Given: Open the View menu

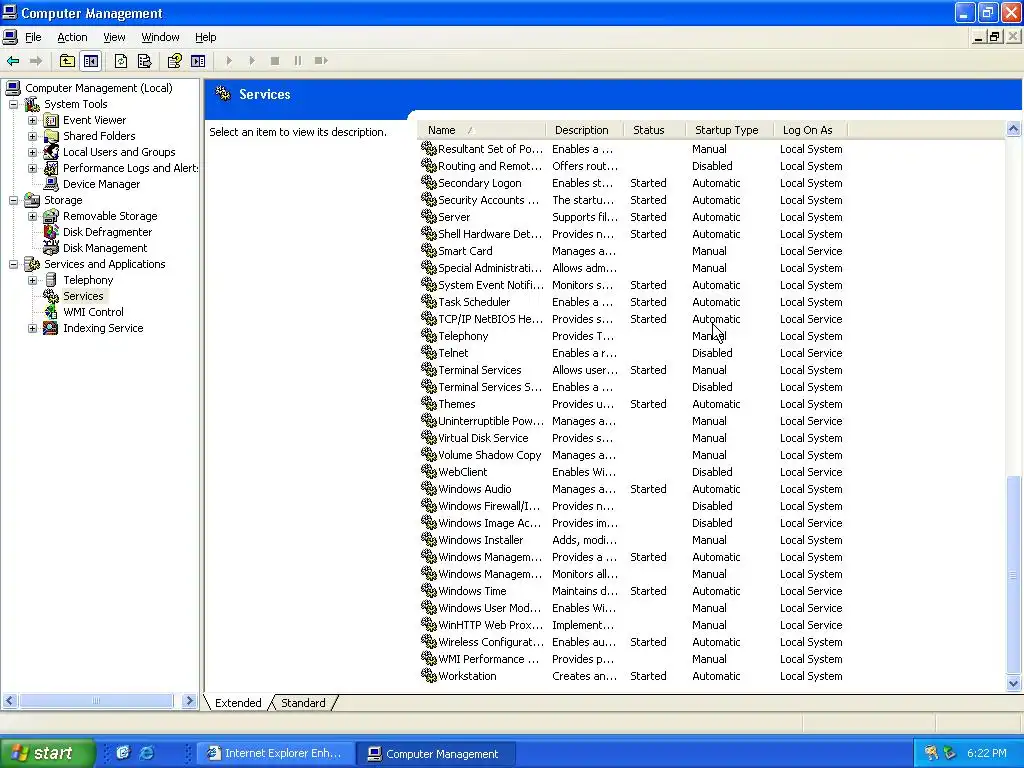Looking at the screenshot, I should [x=114, y=37].
